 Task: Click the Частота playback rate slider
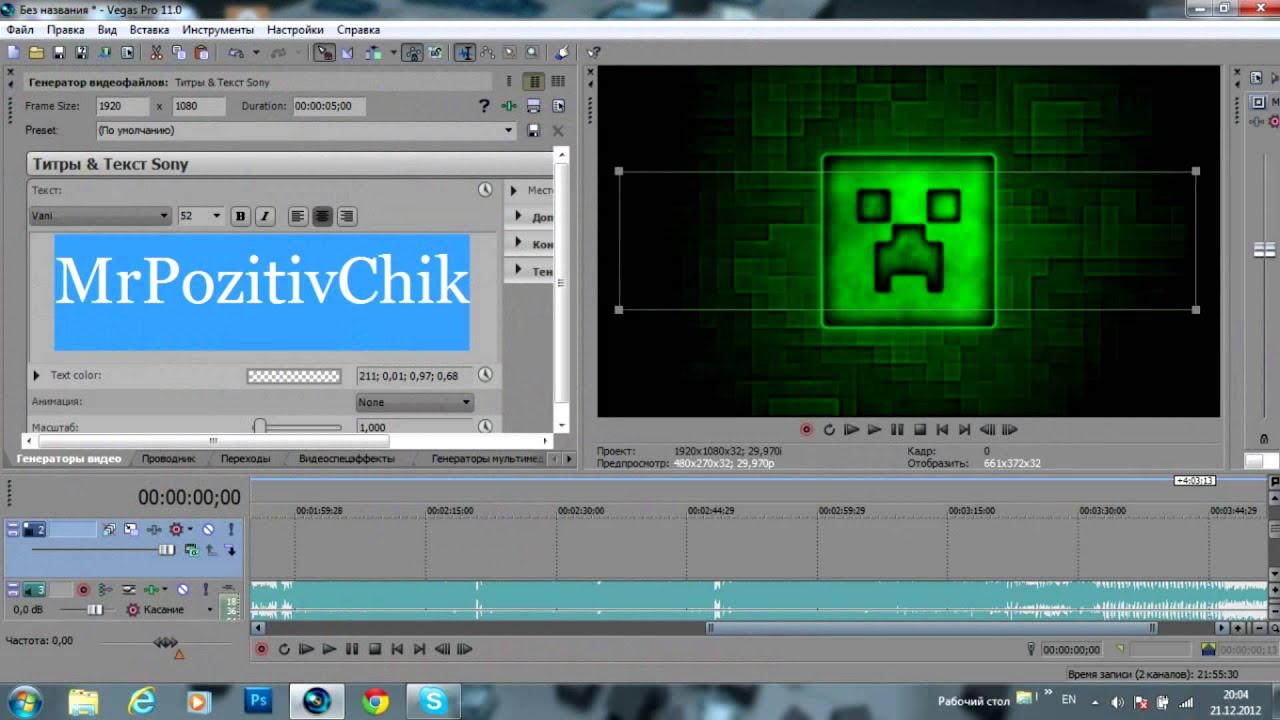[x=165, y=642]
